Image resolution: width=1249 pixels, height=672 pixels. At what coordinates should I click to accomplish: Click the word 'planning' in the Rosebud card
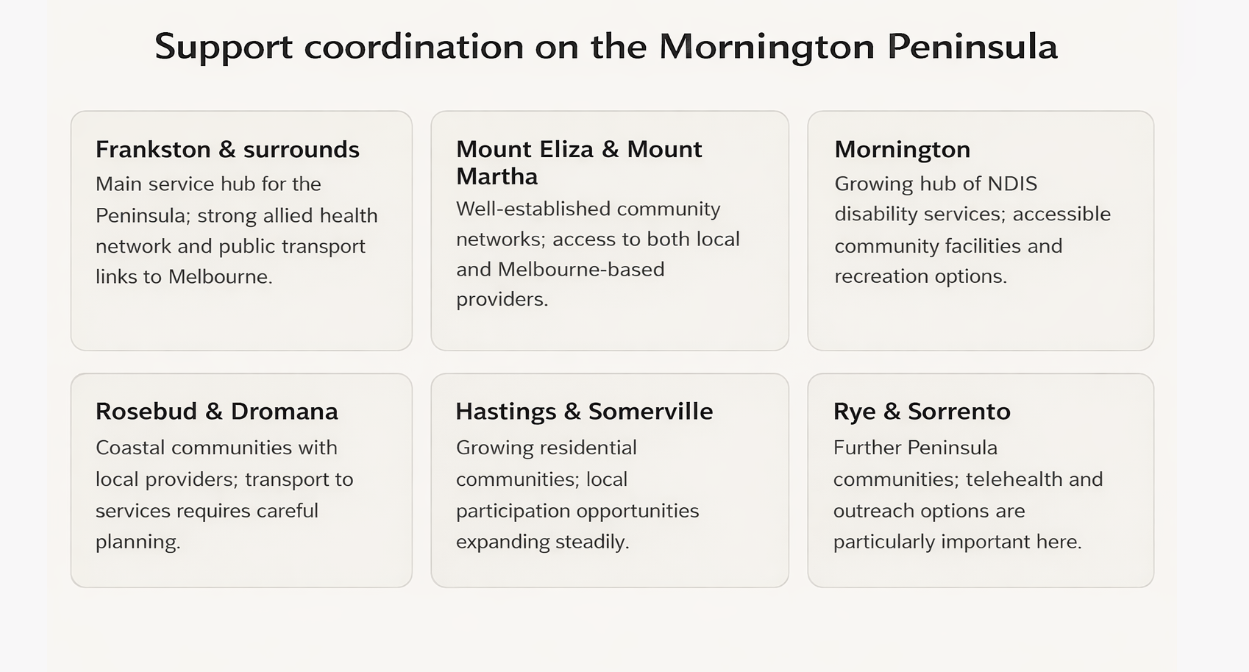tap(136, 542)
